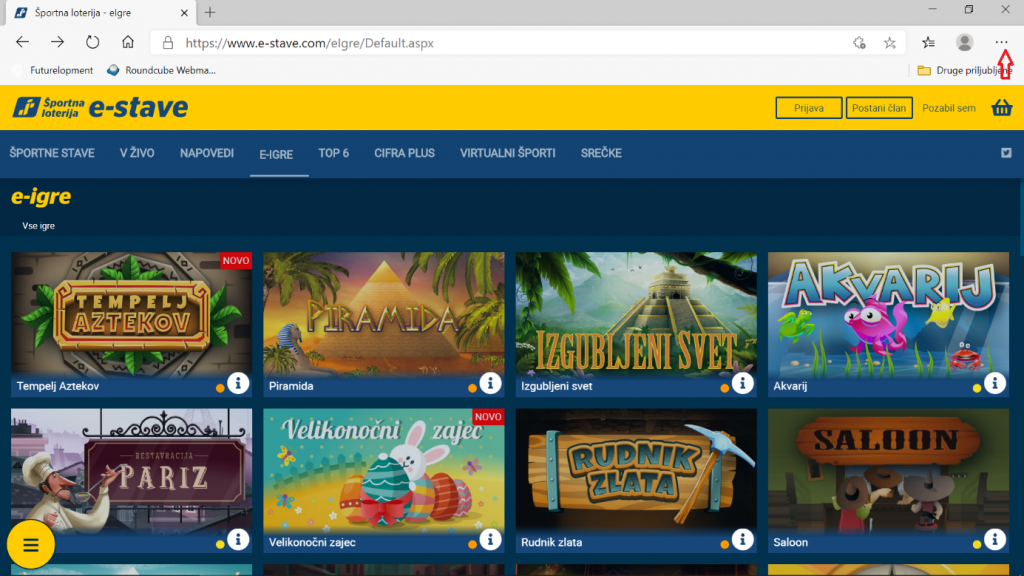
Task: Click the Postani član button
Action: (x=879, y=108)
